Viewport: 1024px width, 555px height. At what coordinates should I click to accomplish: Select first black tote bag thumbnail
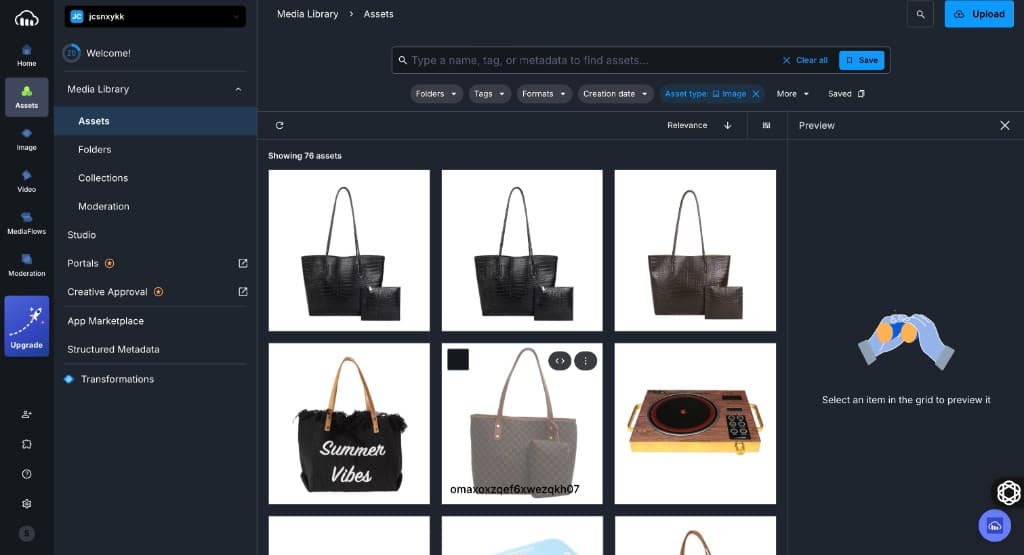349,251
